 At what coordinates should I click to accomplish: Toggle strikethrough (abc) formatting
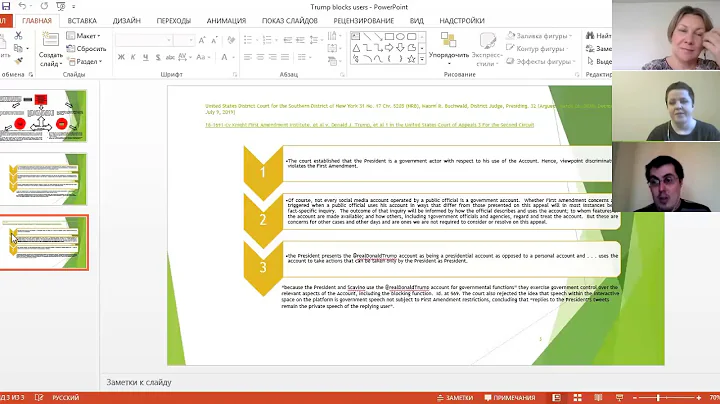click(170, 57)
